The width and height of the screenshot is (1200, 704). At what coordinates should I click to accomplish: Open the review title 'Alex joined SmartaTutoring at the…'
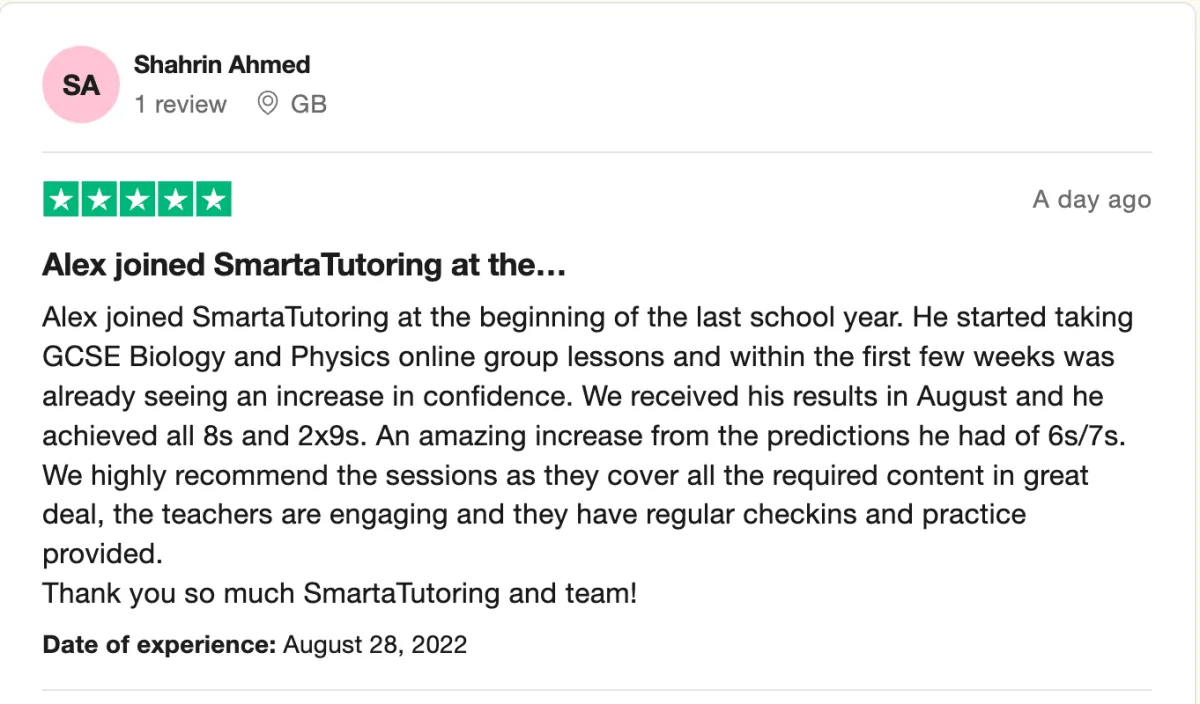coord(304,265)
